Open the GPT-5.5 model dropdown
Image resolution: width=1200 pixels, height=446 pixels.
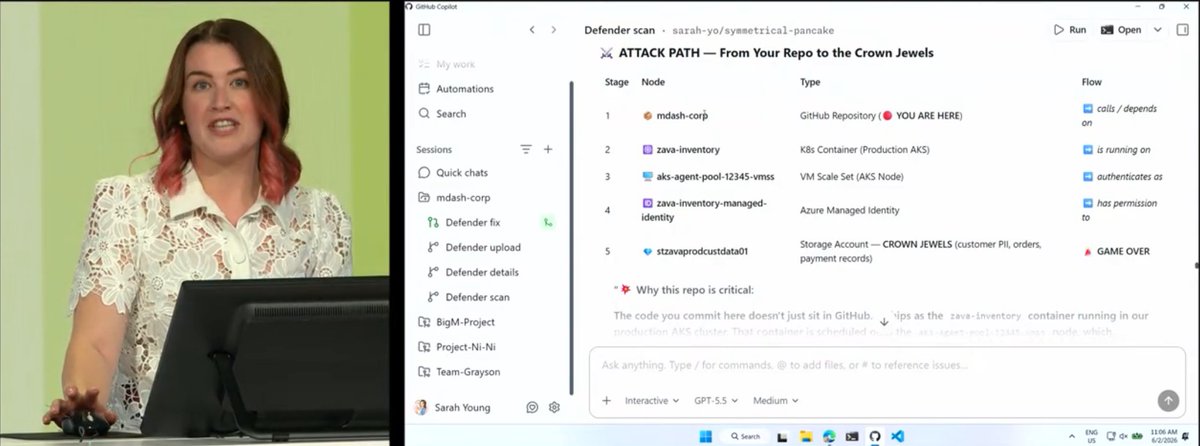(x=716, y=400)
